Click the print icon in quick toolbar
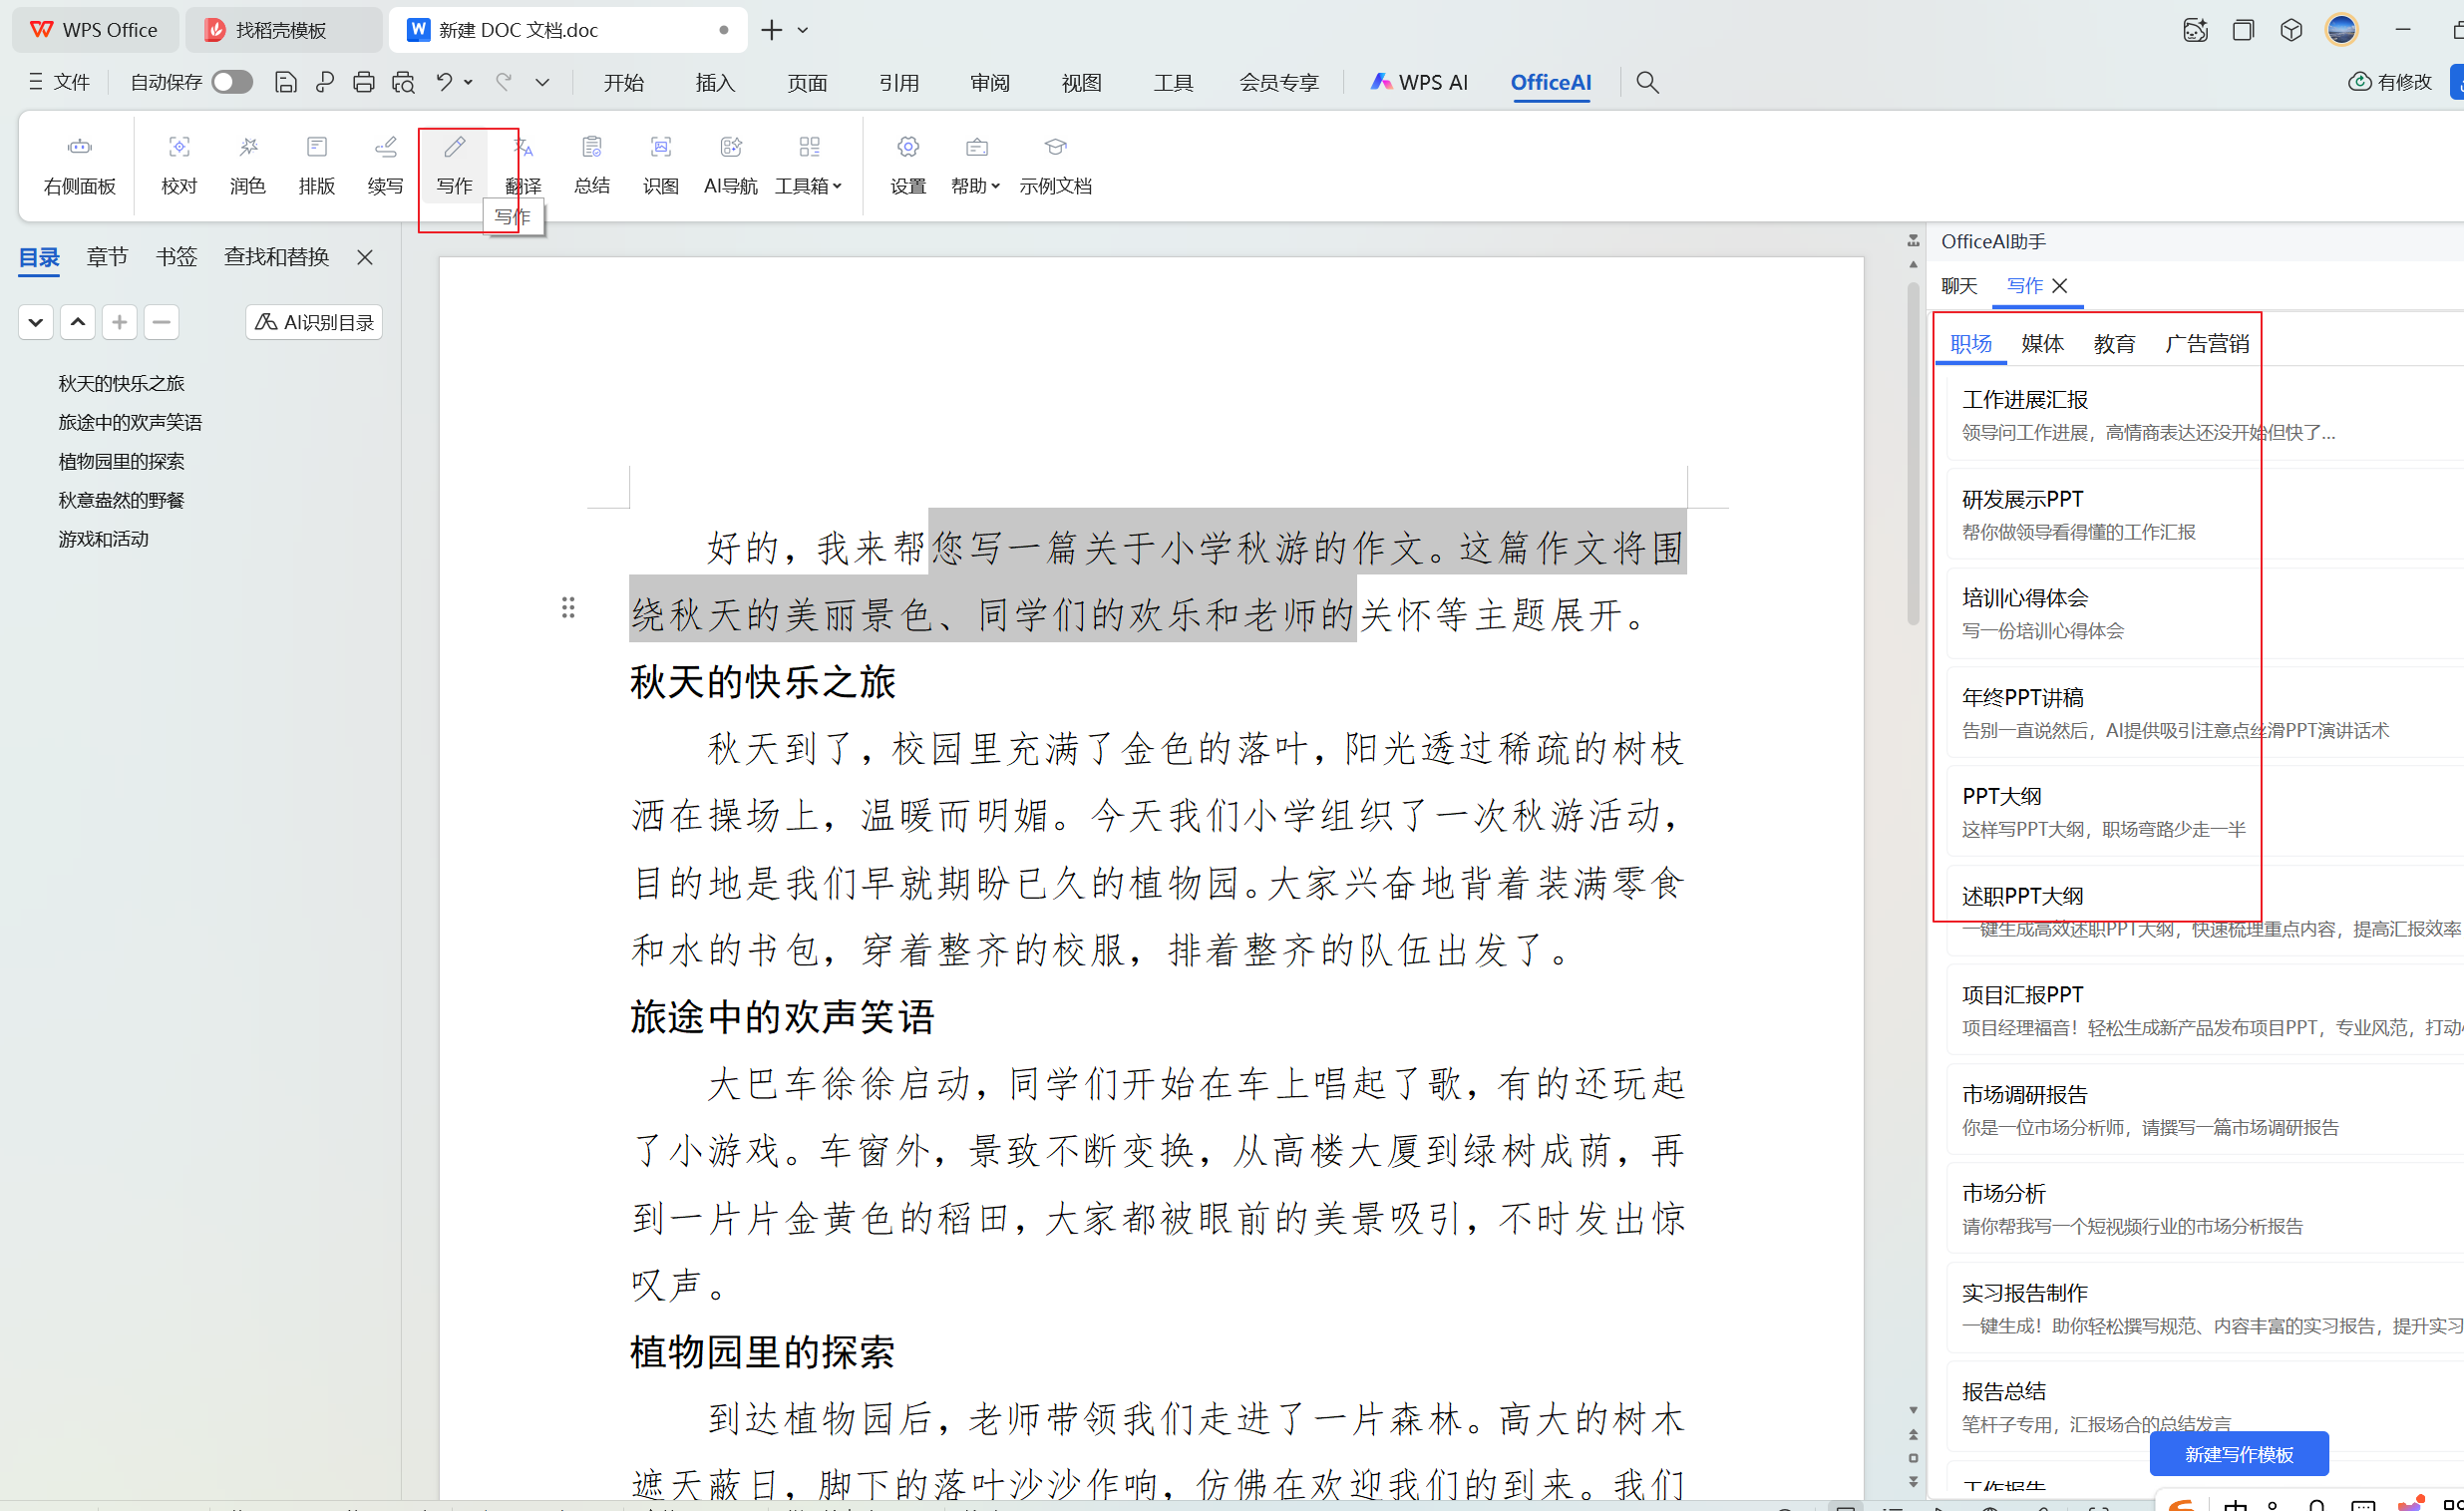This screenshot has height=1511, width=2464. (364, 82)
